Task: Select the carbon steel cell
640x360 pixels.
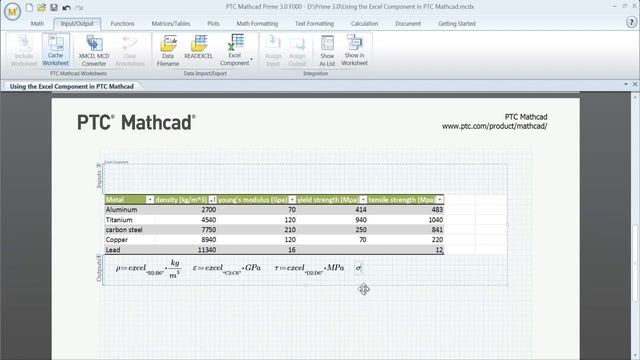Action: pos(129,230)
